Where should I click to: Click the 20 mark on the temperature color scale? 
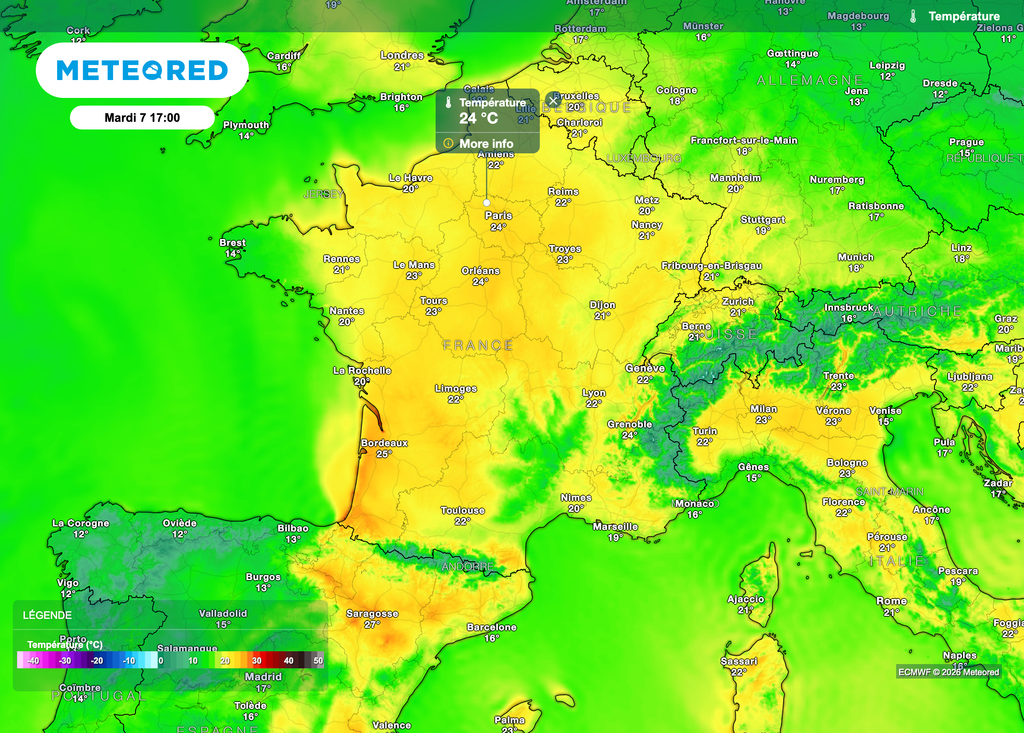click(x=224, y=660)
